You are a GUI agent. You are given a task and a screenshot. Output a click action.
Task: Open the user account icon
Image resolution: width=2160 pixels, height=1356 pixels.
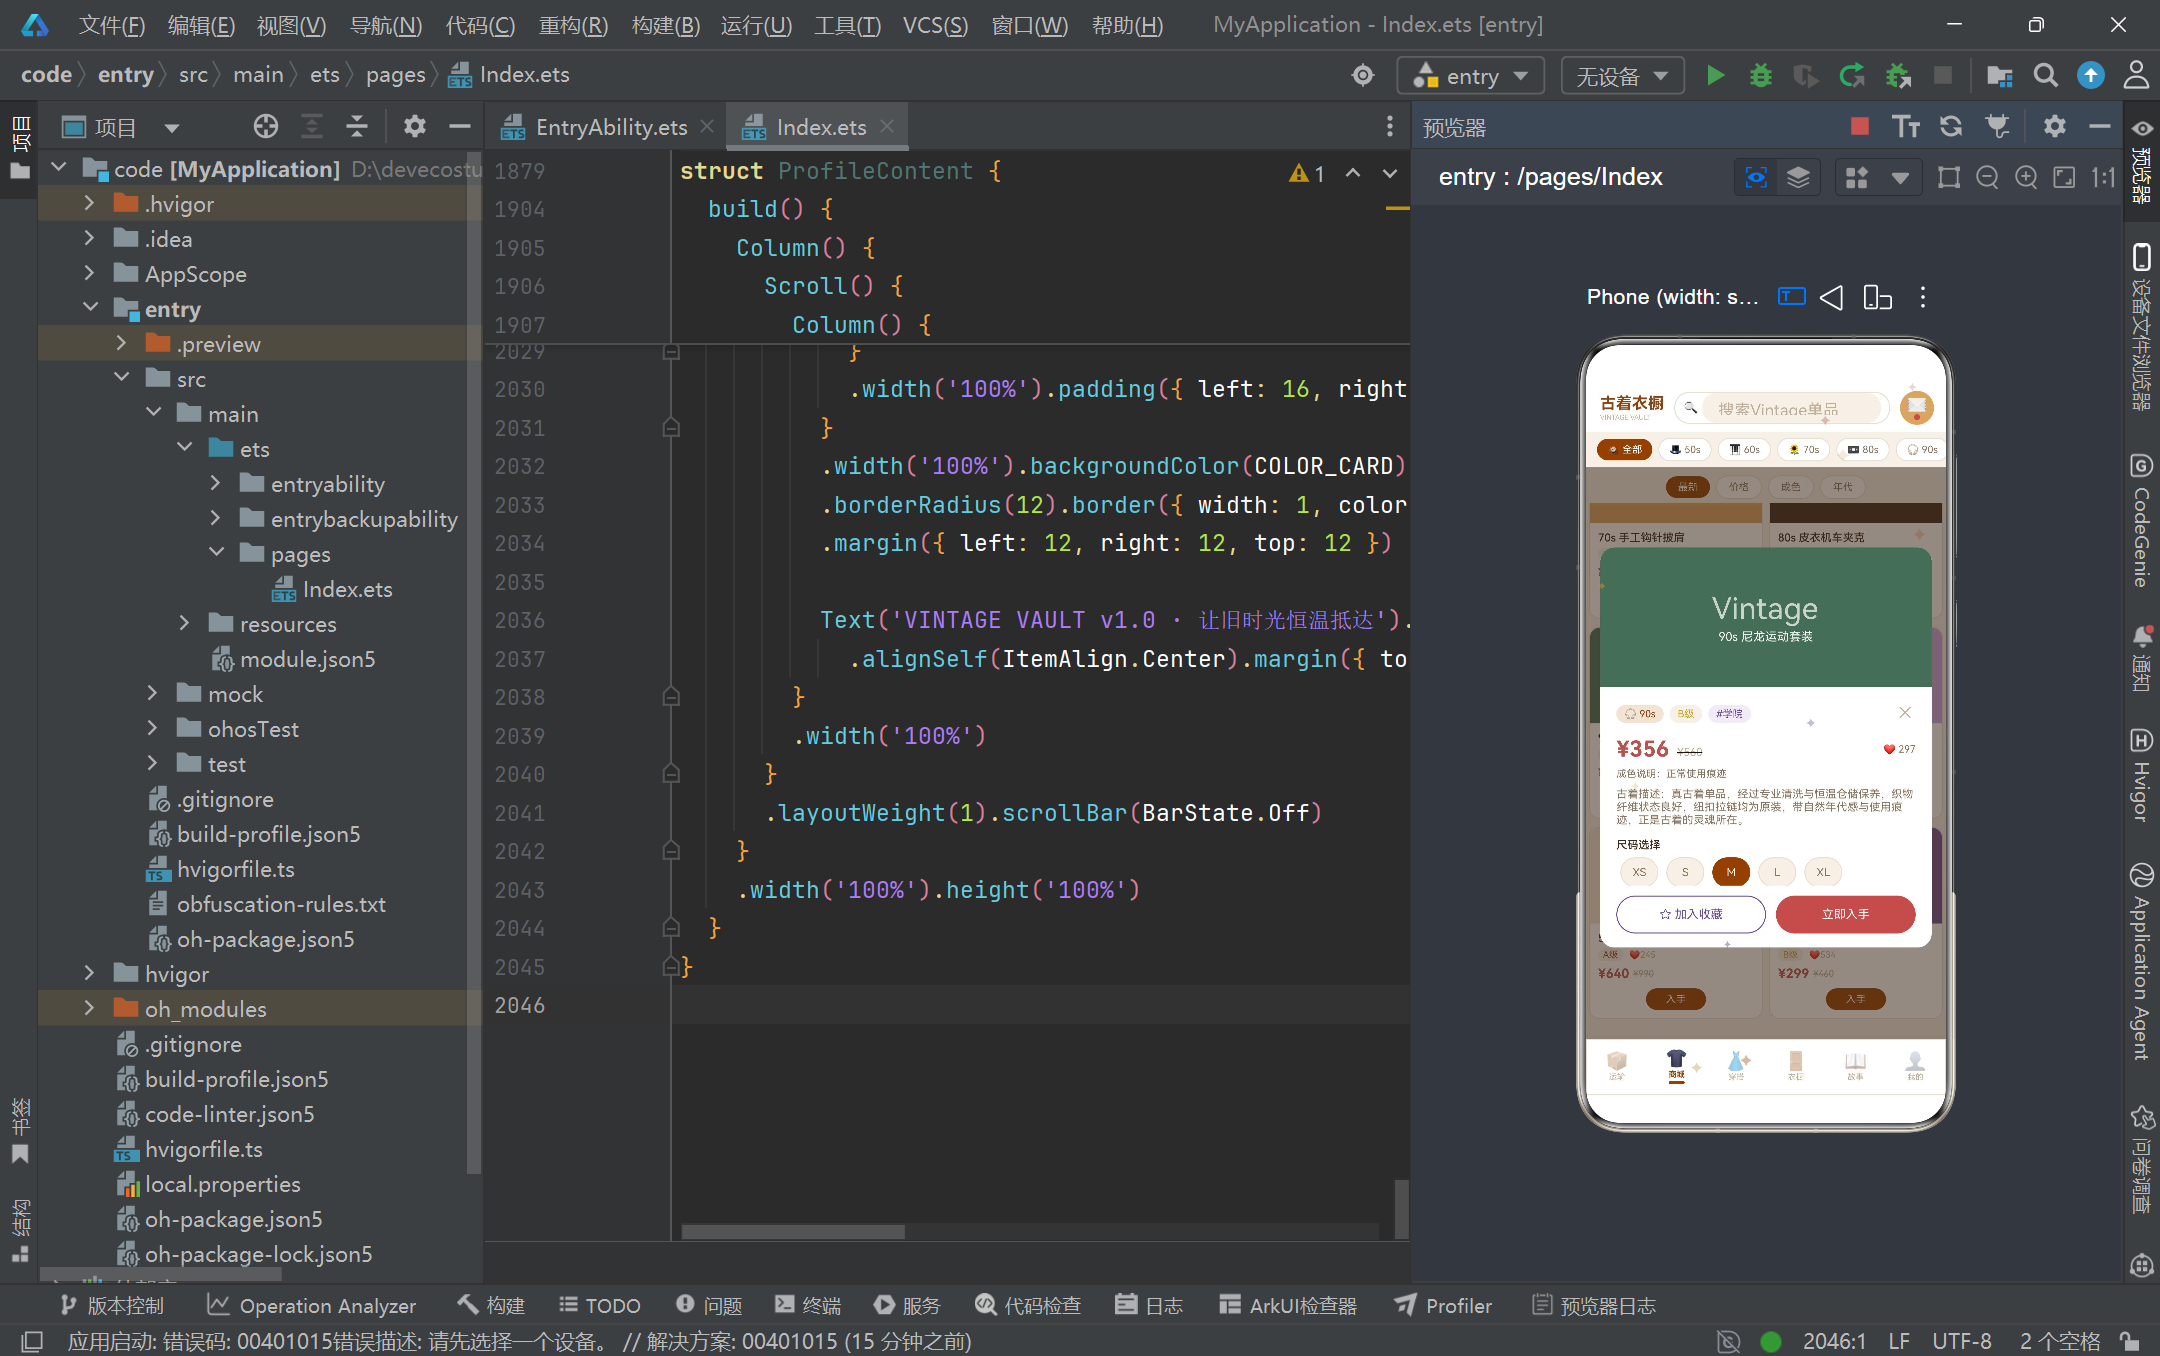tap(2135, 76)
